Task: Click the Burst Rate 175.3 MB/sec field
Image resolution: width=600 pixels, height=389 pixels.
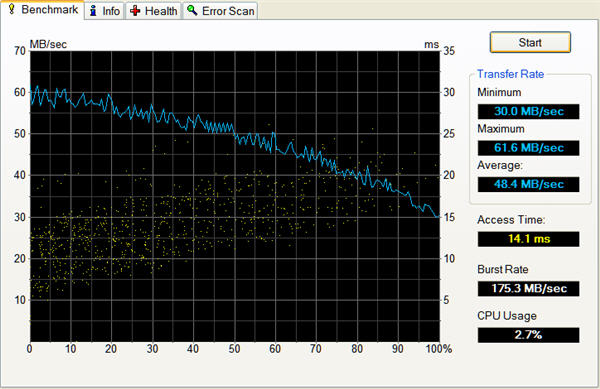Action: [x=528, y=288]
